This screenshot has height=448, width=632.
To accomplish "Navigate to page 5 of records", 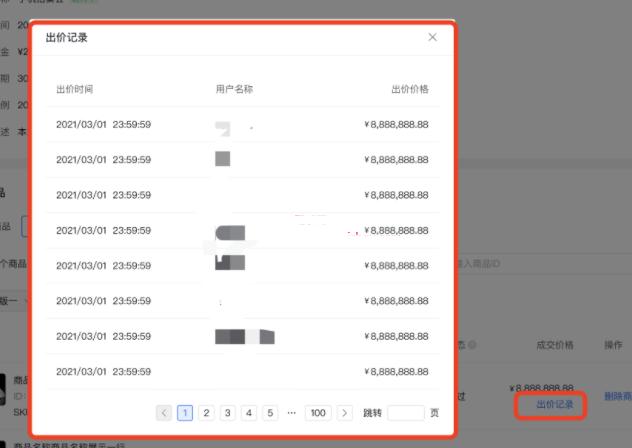I will pyautogui.click(x=269, y=412).
